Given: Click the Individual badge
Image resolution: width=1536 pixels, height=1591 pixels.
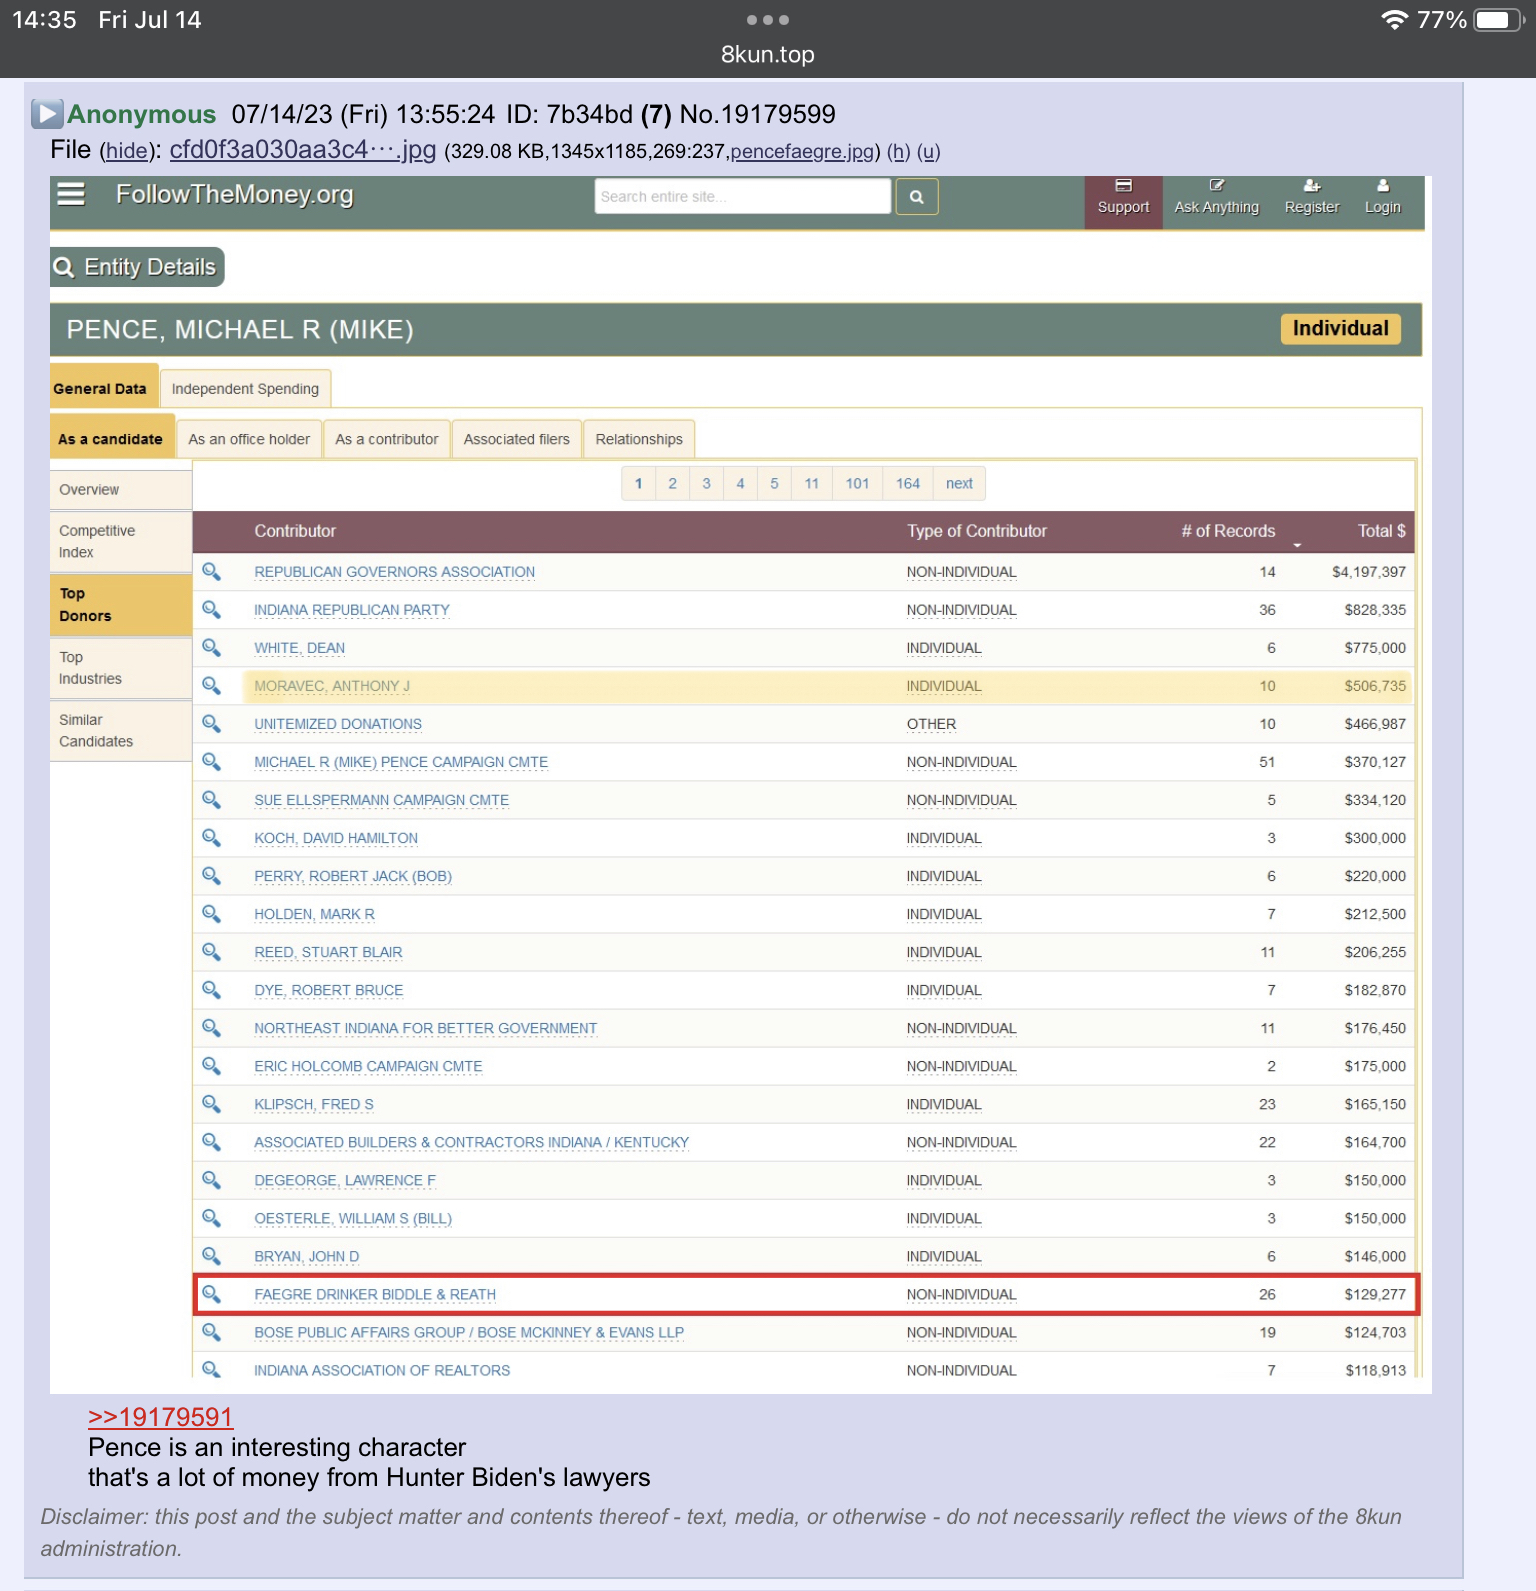Looking at the screenshot, I should [x=1340, y=329].
